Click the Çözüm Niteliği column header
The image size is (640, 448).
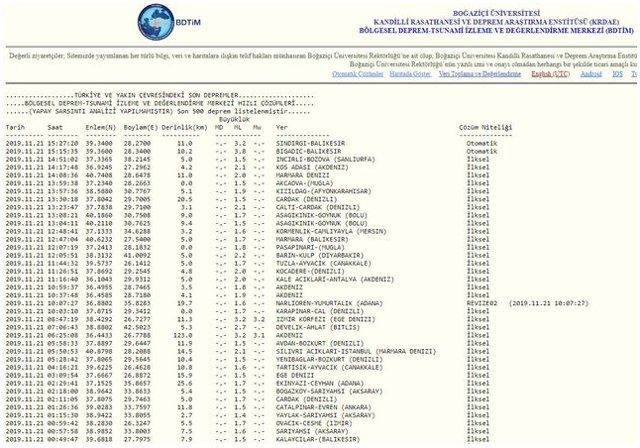pyautogui.click(x=485, y=127)
